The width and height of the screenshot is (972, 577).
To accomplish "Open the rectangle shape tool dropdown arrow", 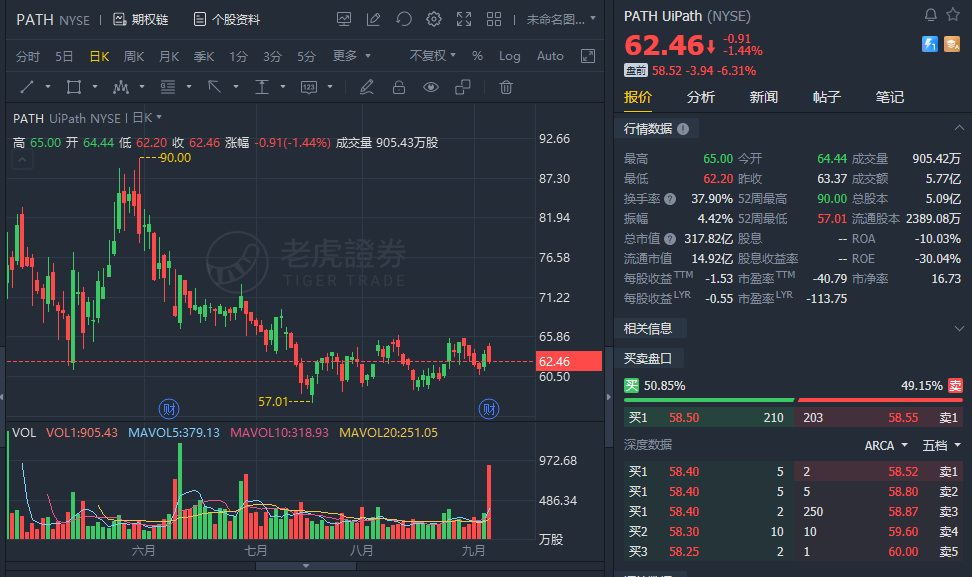I will (95, 87).
